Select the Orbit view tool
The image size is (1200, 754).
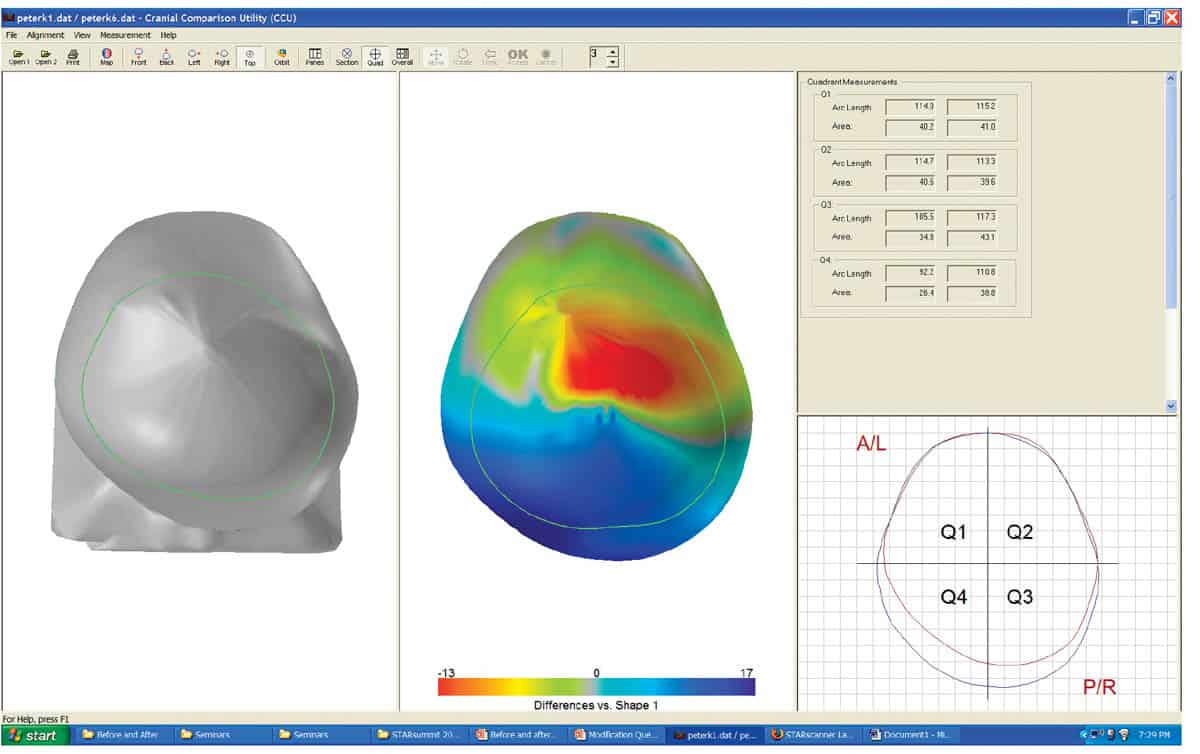pyautogui.click(x=282, y=56)
